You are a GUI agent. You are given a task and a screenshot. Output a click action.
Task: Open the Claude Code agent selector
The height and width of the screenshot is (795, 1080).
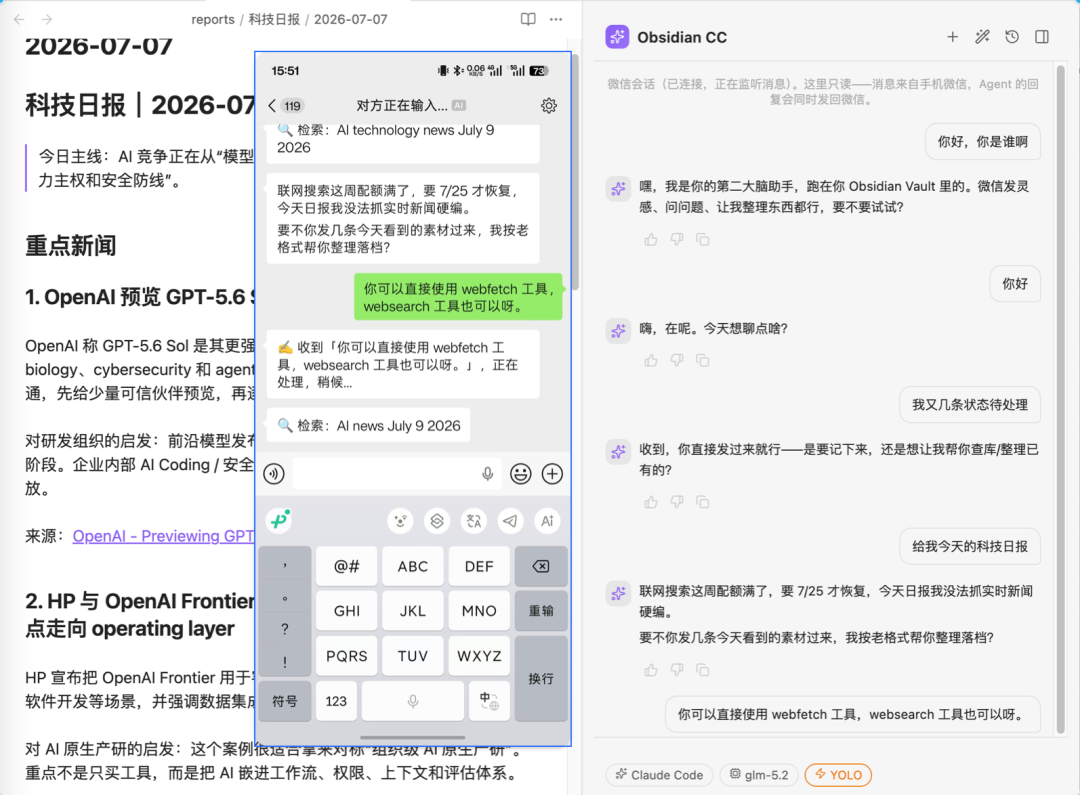click(x=660, y=775)
